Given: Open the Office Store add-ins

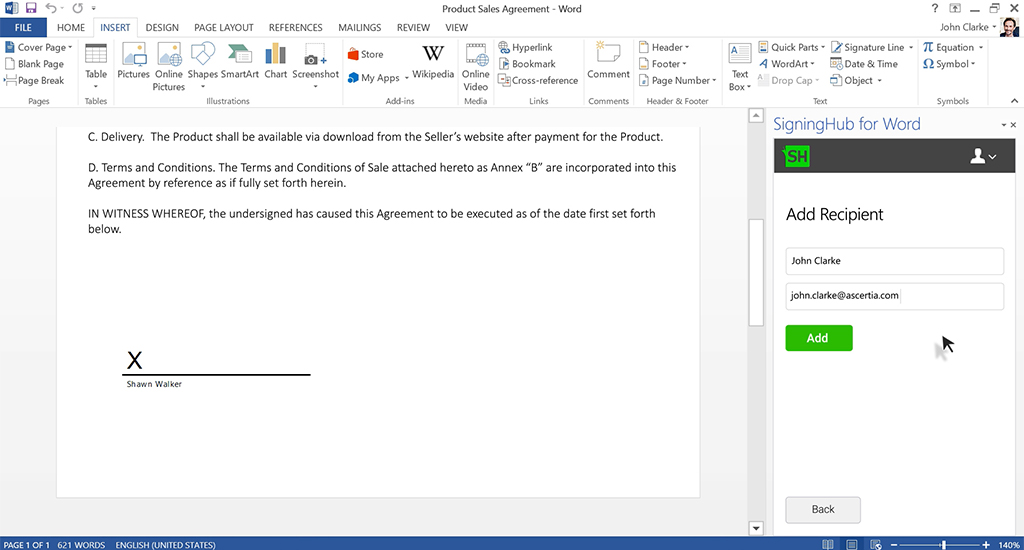Looking at the screenshot, I should point(366,54).
